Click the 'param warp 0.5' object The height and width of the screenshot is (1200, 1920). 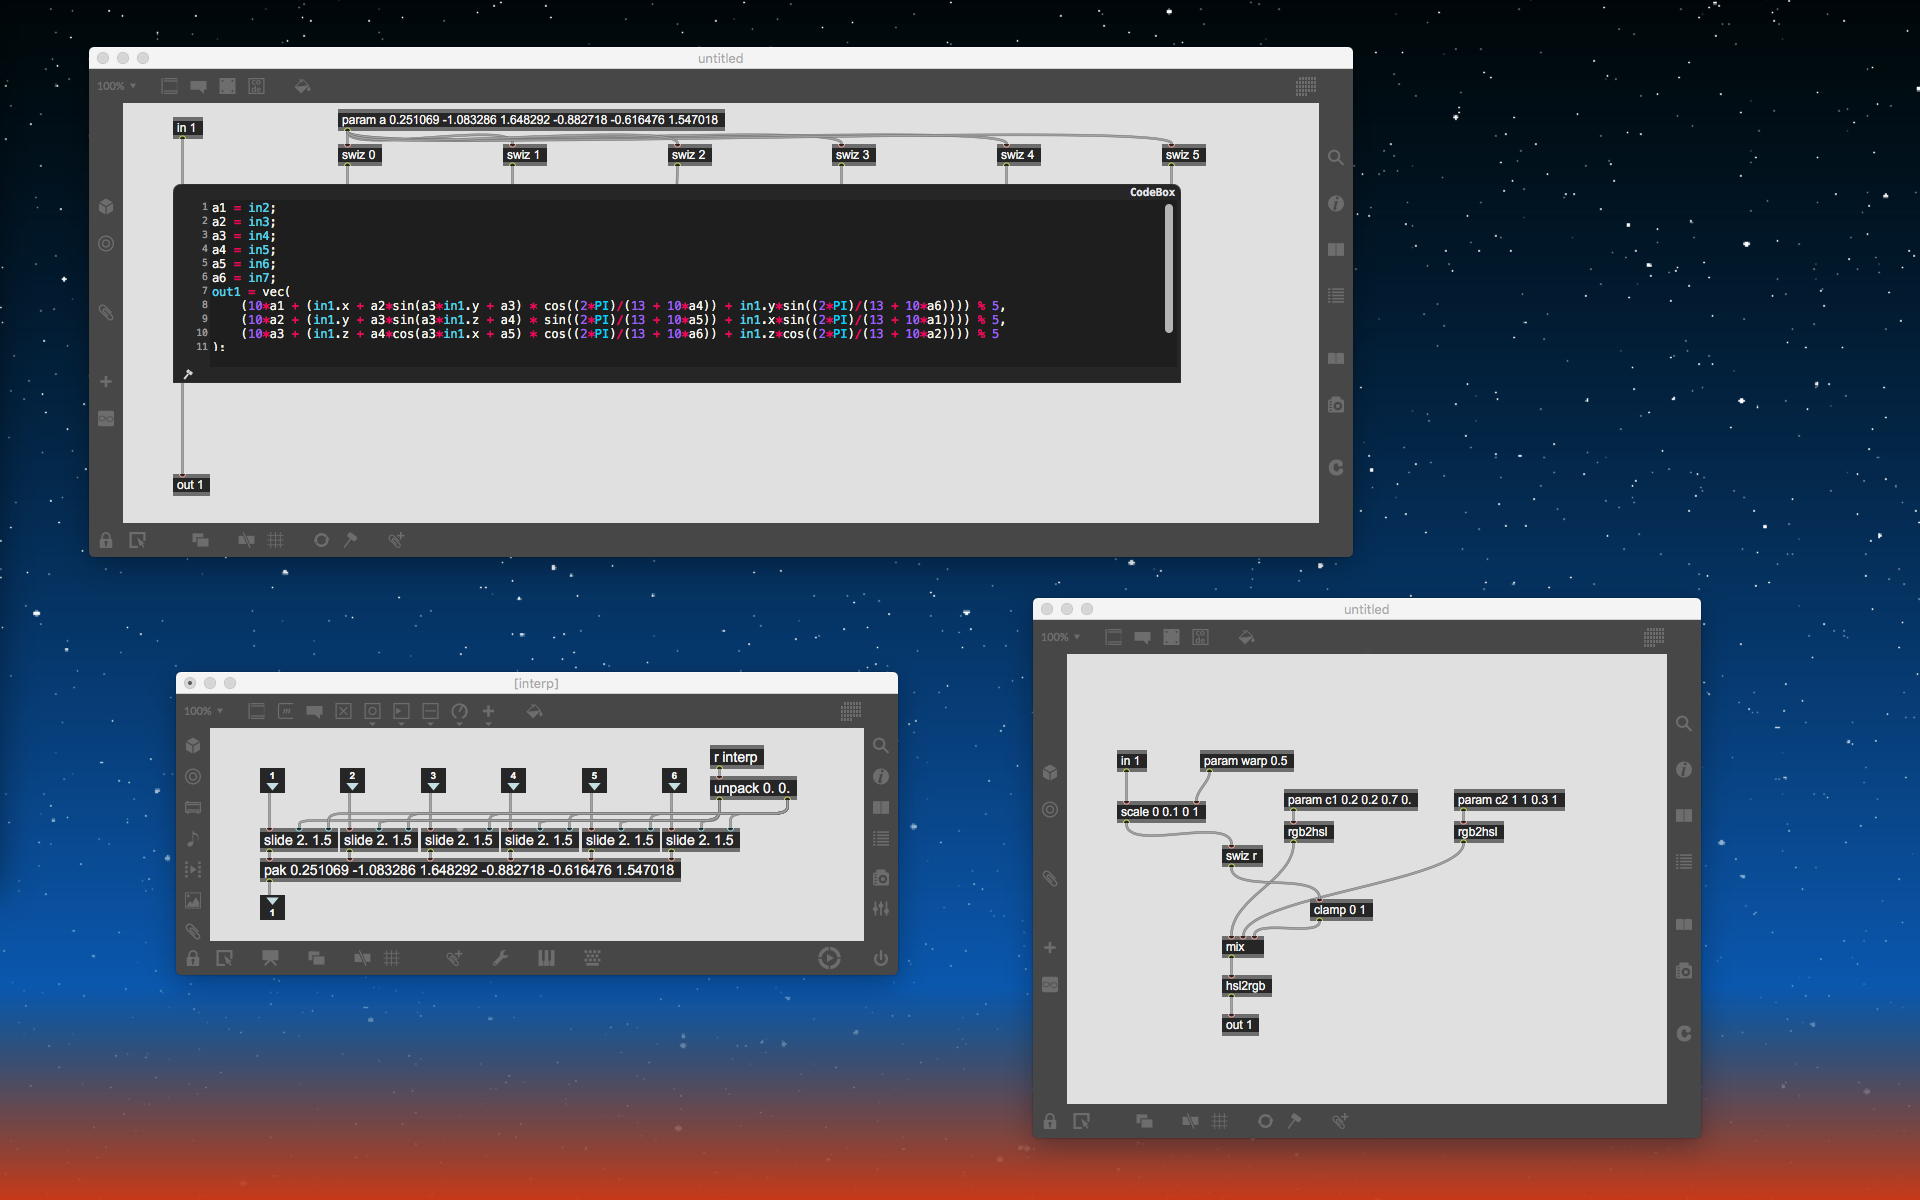click(1245, 761)
